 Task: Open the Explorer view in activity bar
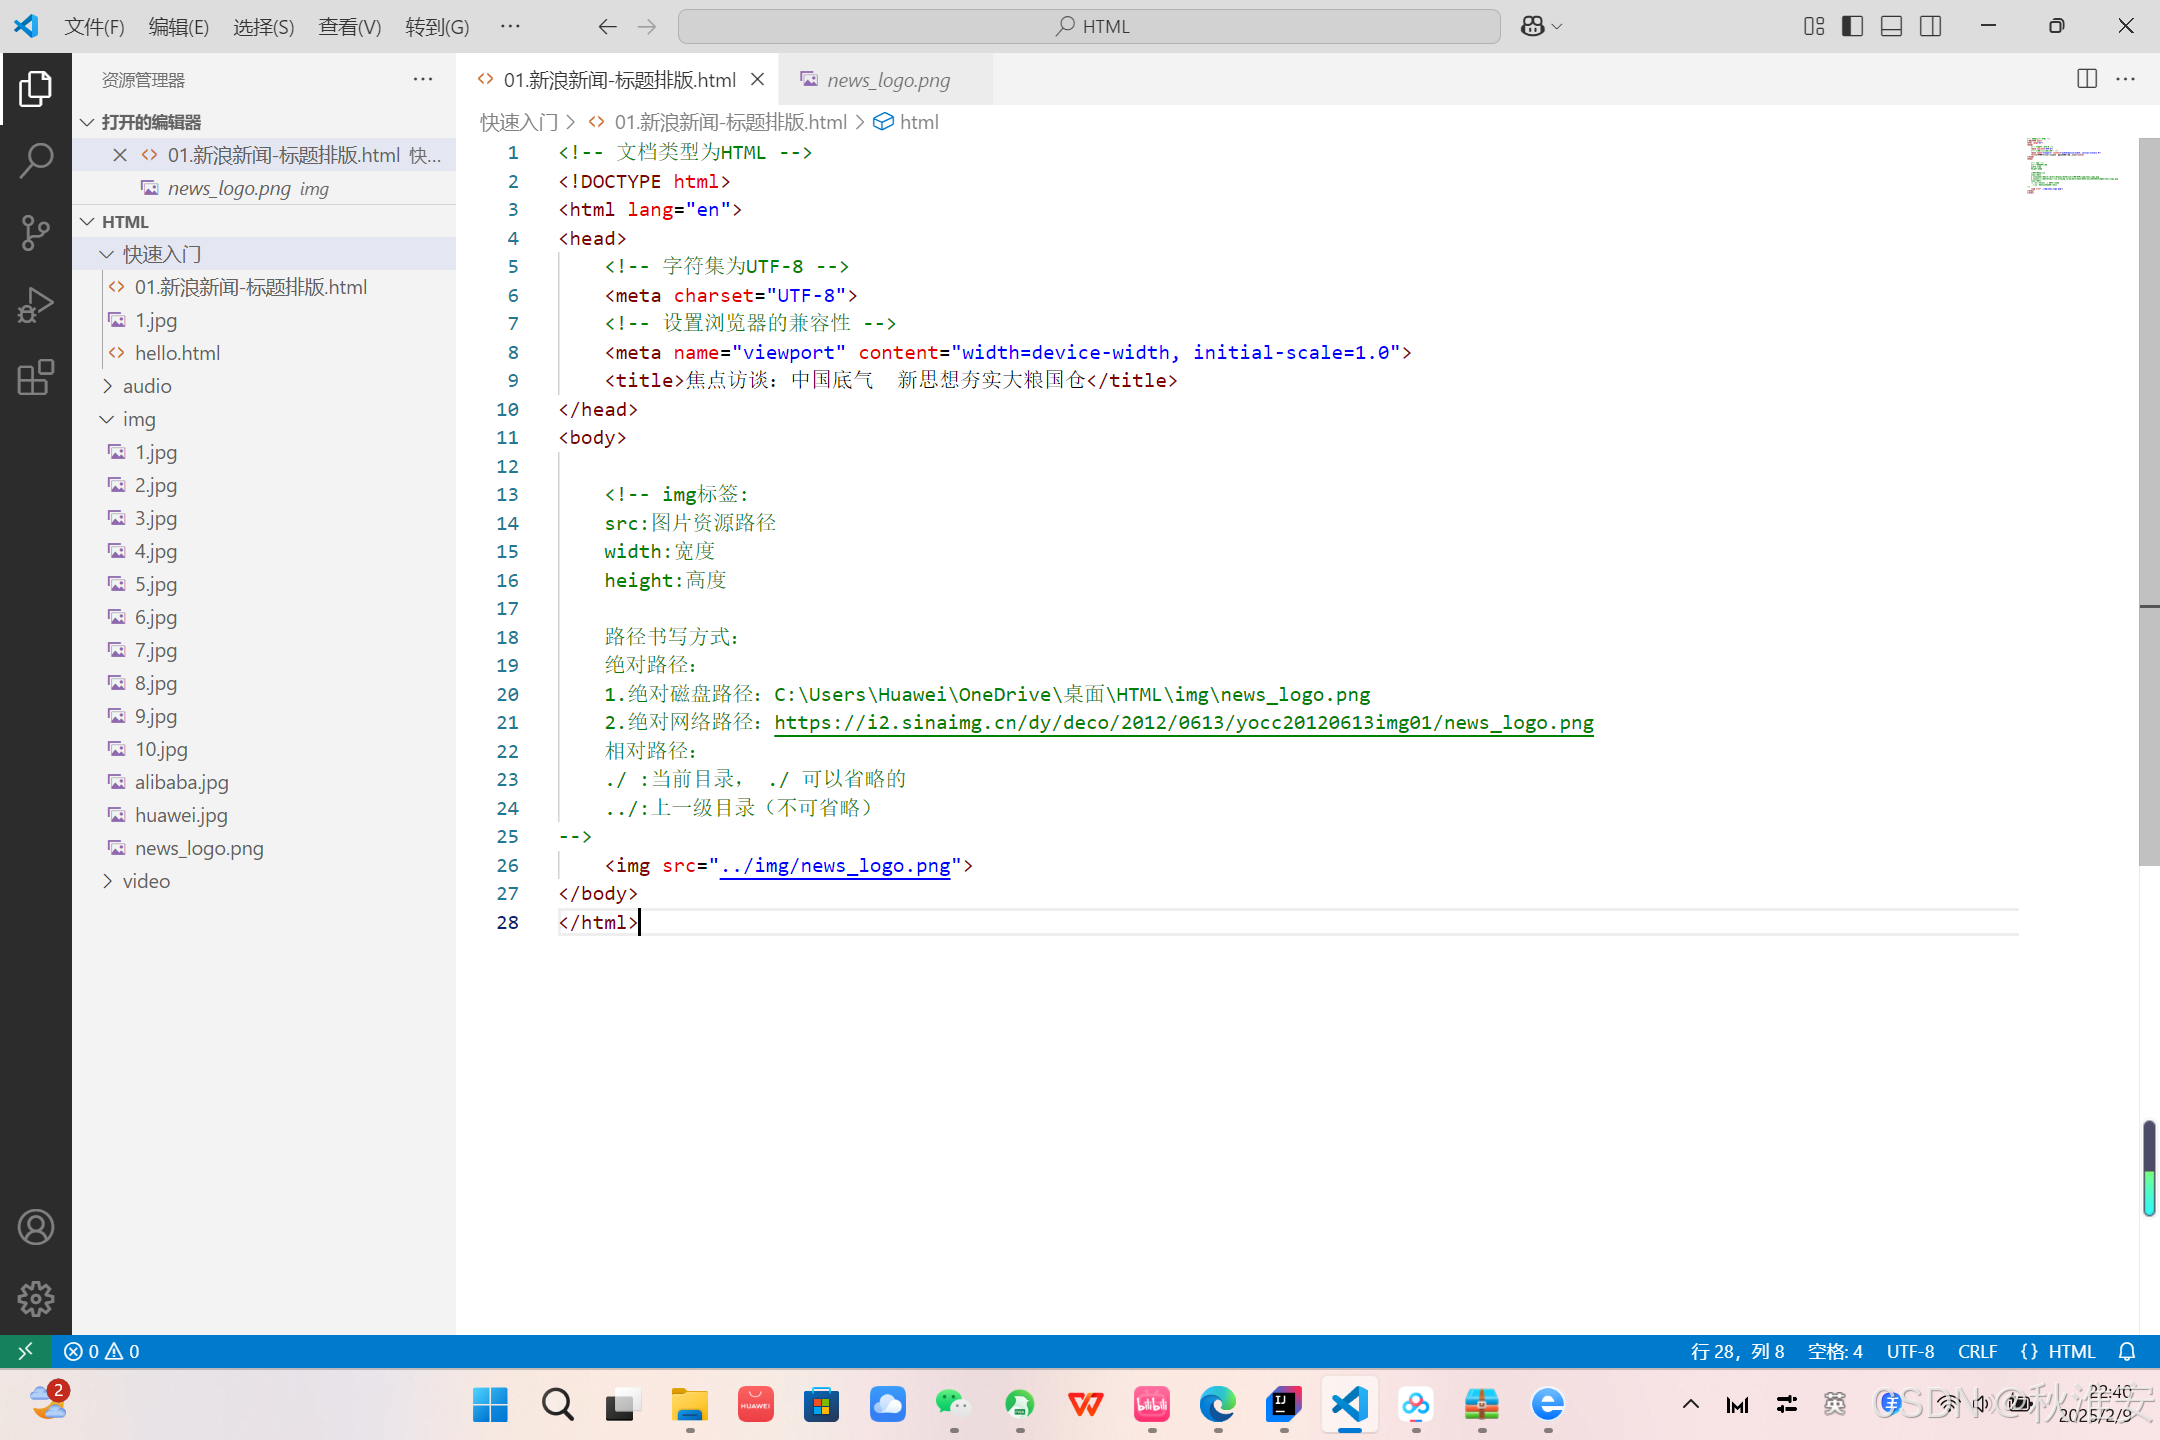(x=35, y=88)
